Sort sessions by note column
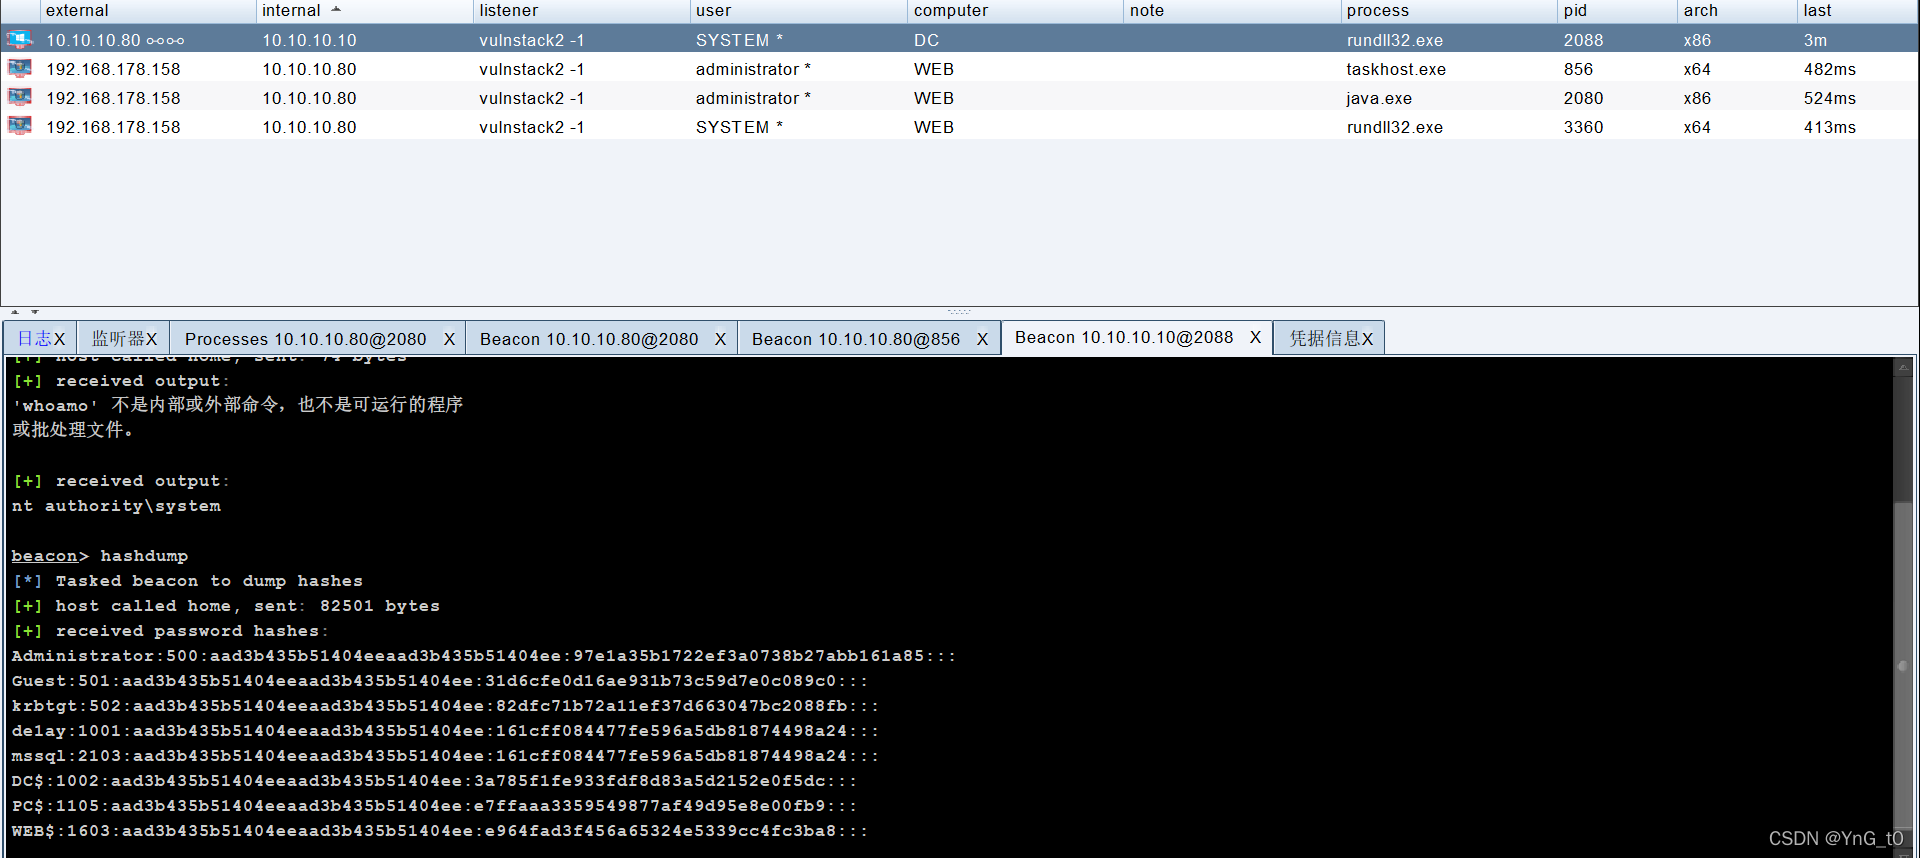This screenshot has height=858, width=1920. (x=1232, y=11)
